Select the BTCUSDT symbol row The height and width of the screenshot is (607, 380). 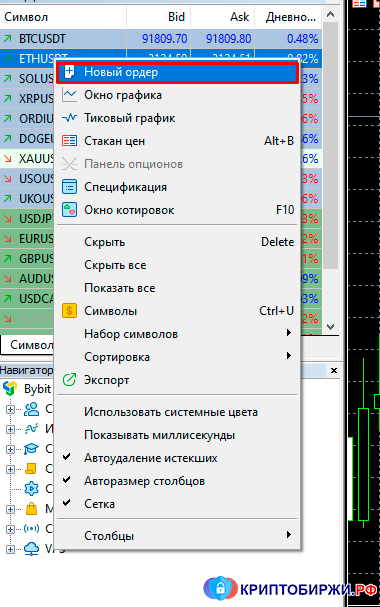(x=161, y=39)
